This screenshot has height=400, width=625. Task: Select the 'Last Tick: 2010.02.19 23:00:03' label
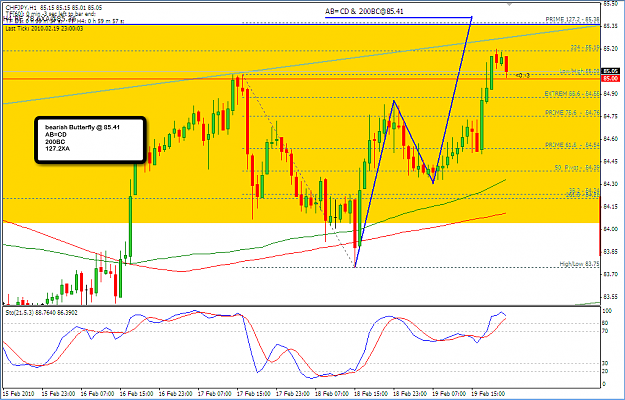[44, 29]
